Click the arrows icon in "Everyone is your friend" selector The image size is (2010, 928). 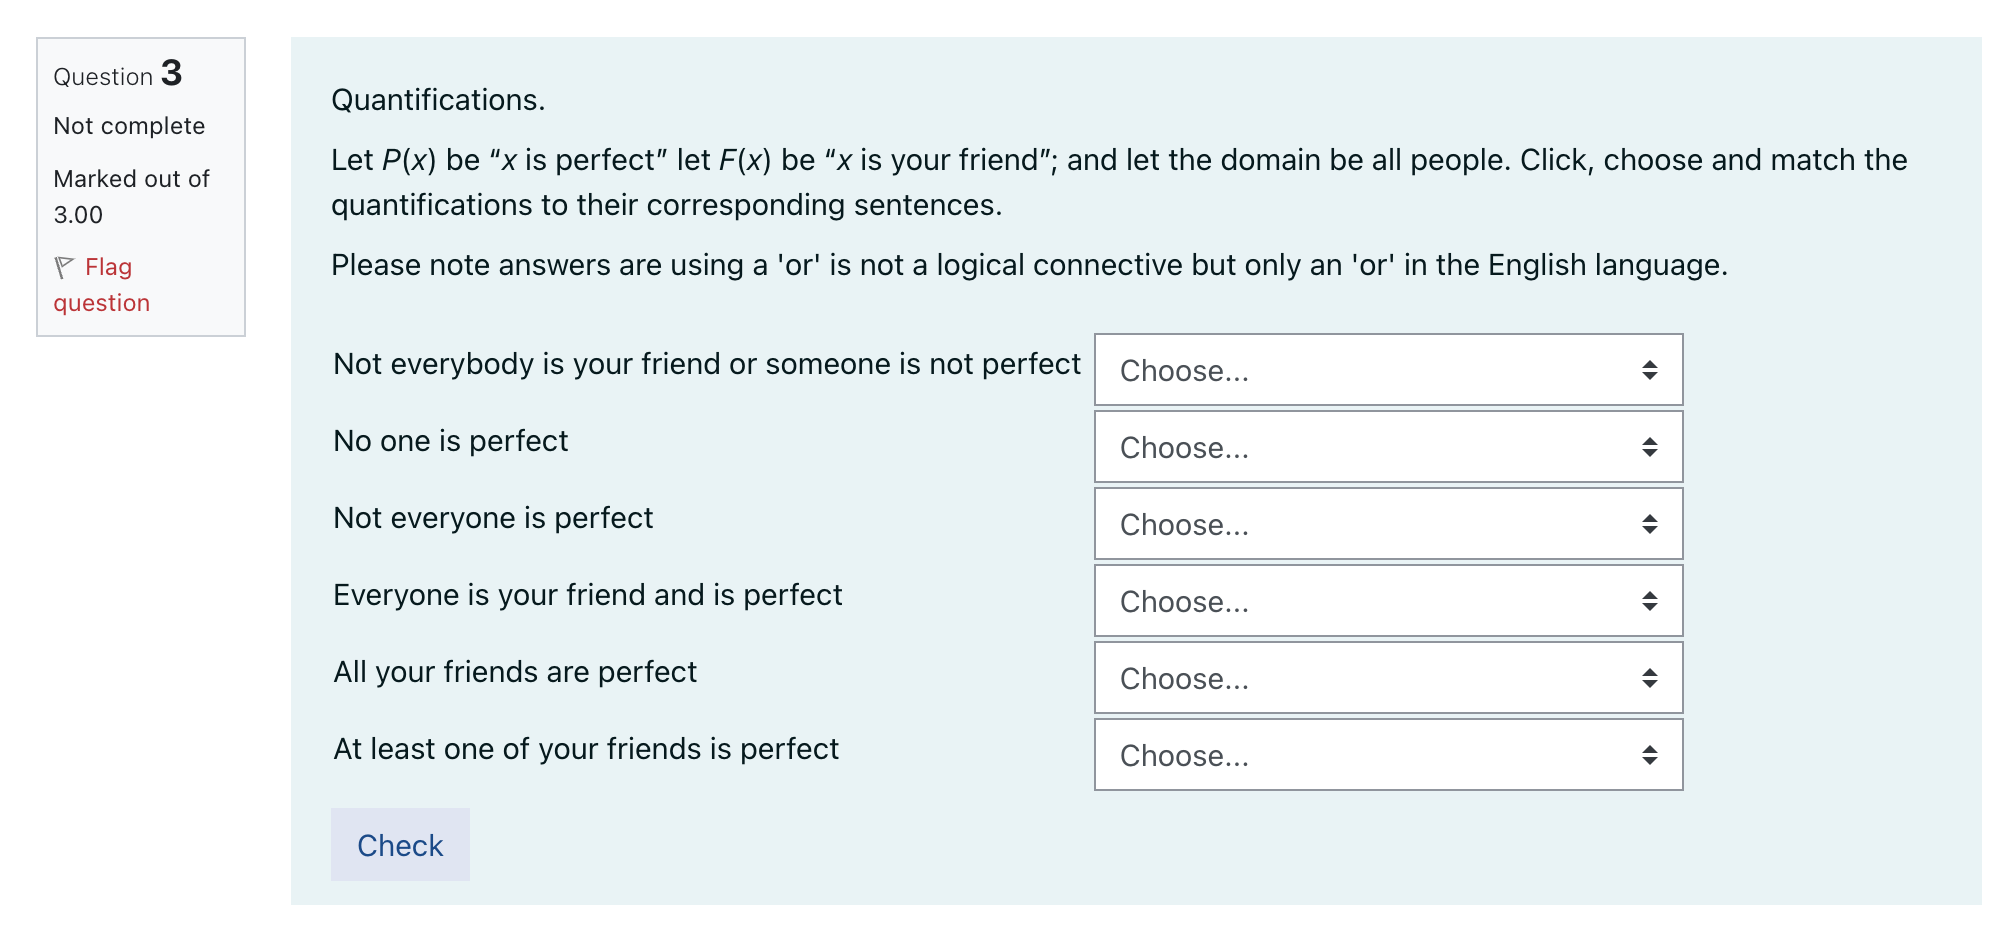click(1649, 601)
